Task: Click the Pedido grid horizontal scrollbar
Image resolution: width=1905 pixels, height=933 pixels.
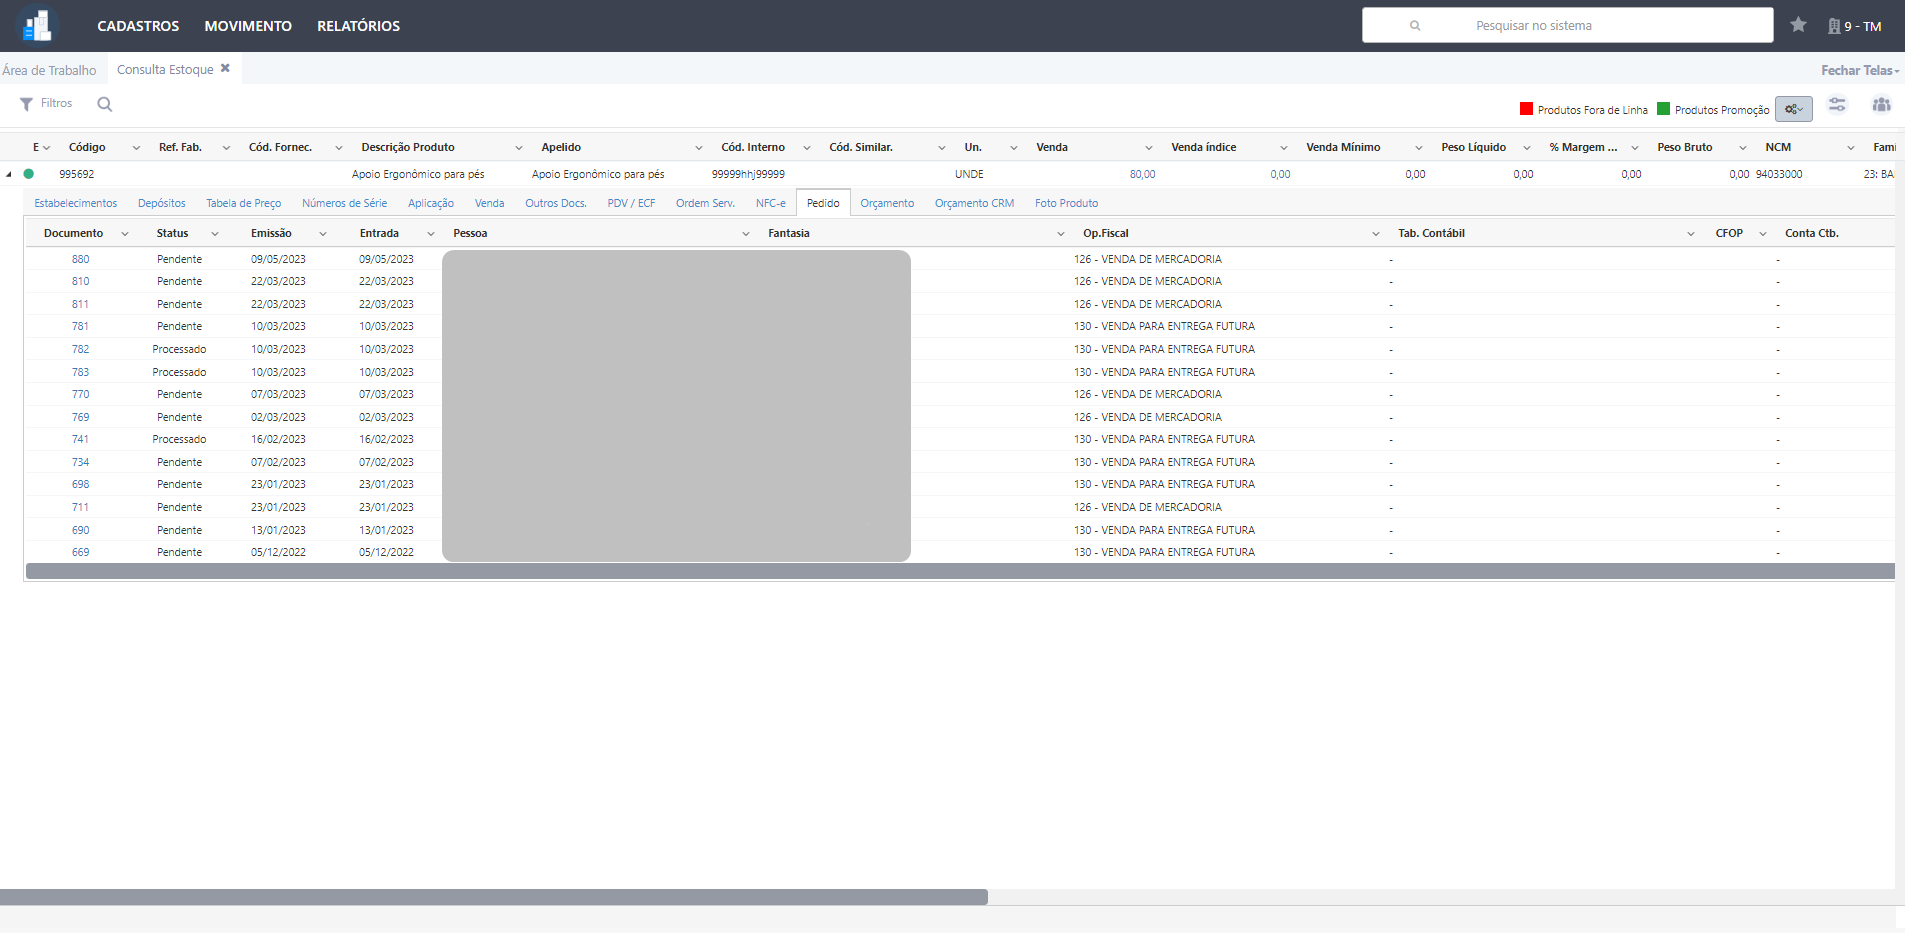Action: click(960, 571)
